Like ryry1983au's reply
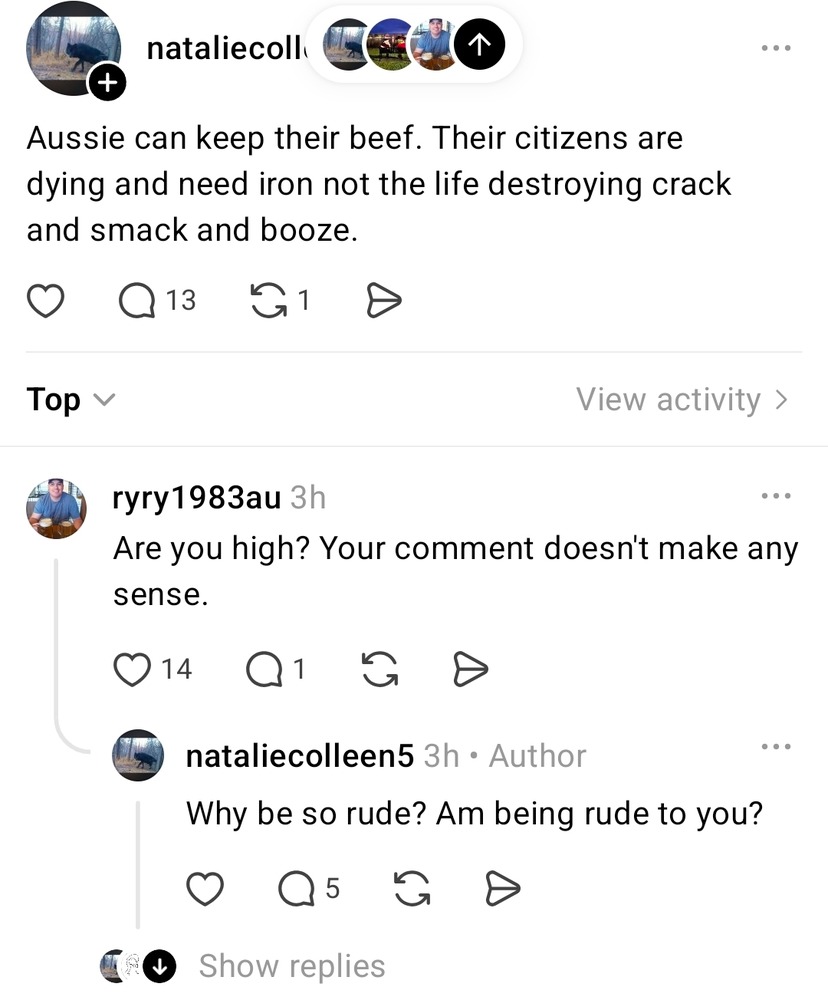This screenshot has width=828, height=1000. coord(152,669)
